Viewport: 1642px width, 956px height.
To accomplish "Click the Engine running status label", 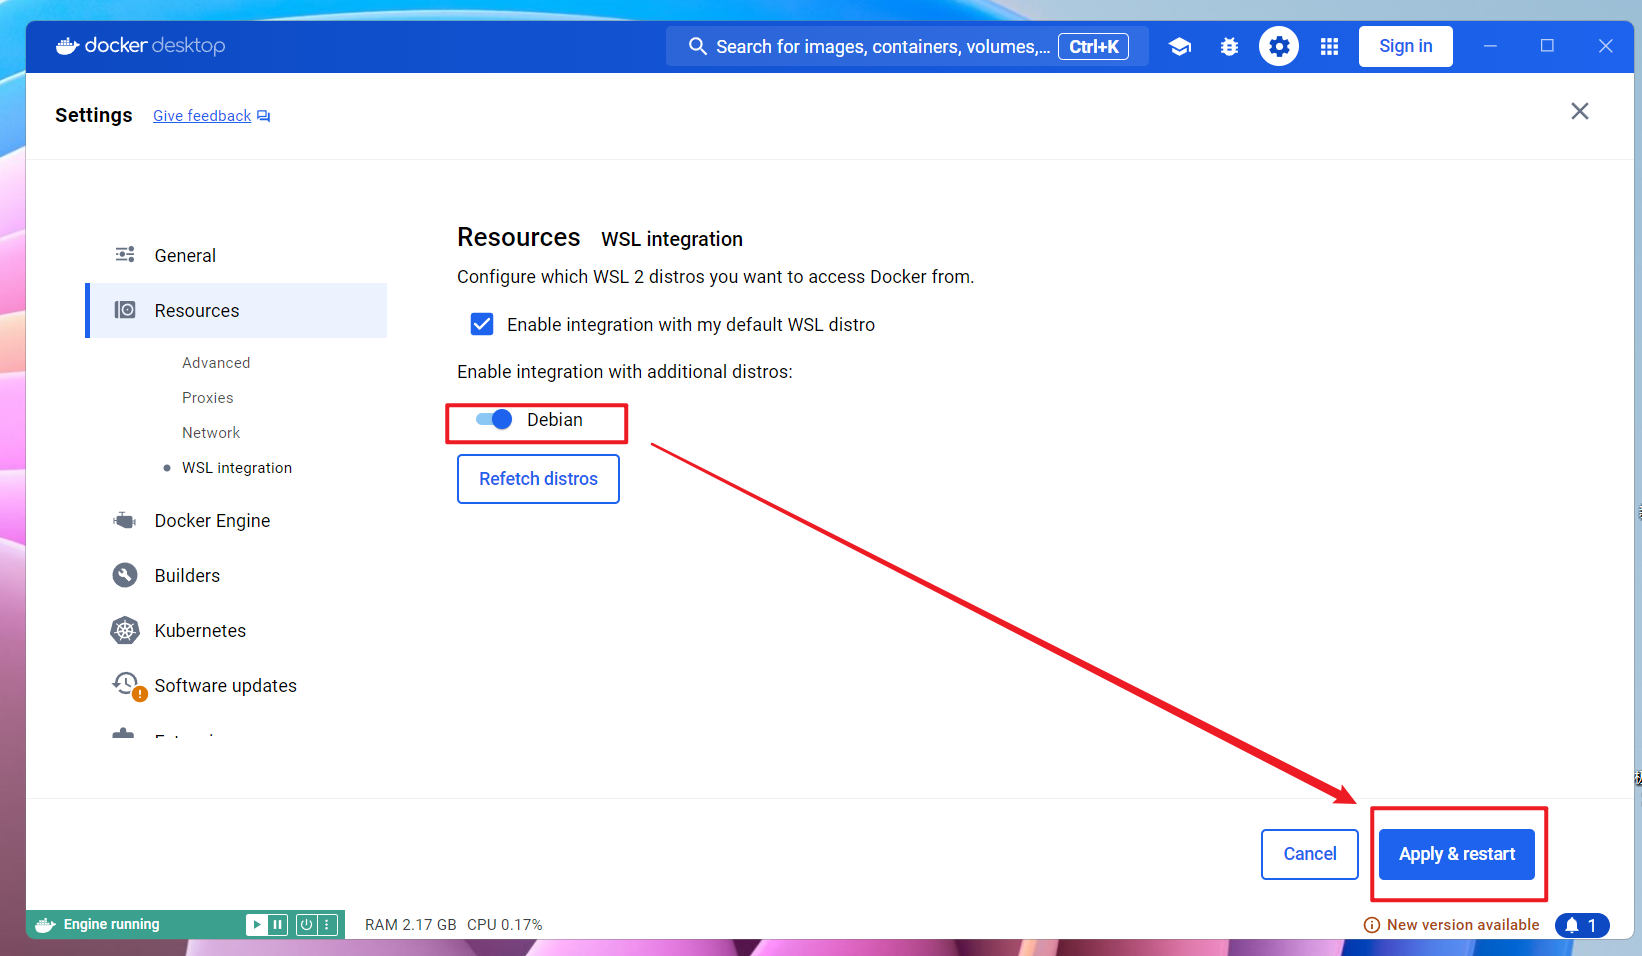I will coord(112,924).
